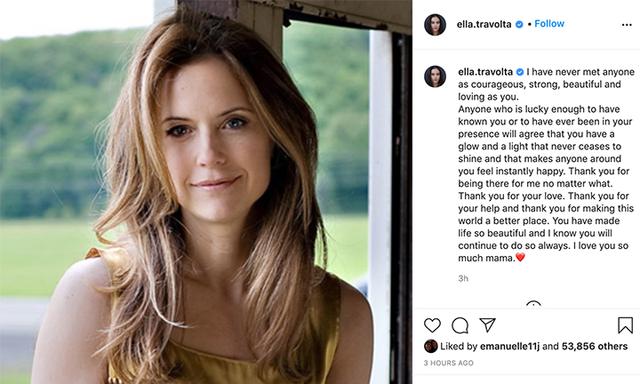Click the verified badge beside the caption username
This screenshot has width=640, height=384.
click(520, 72)
